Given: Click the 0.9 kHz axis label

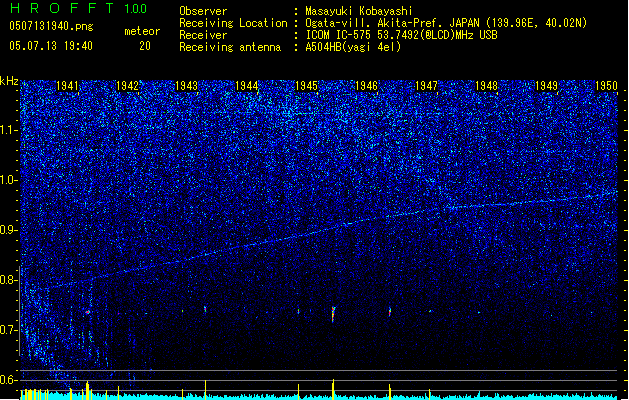Looking at the screenshot, I should click(x=8, y=230).
